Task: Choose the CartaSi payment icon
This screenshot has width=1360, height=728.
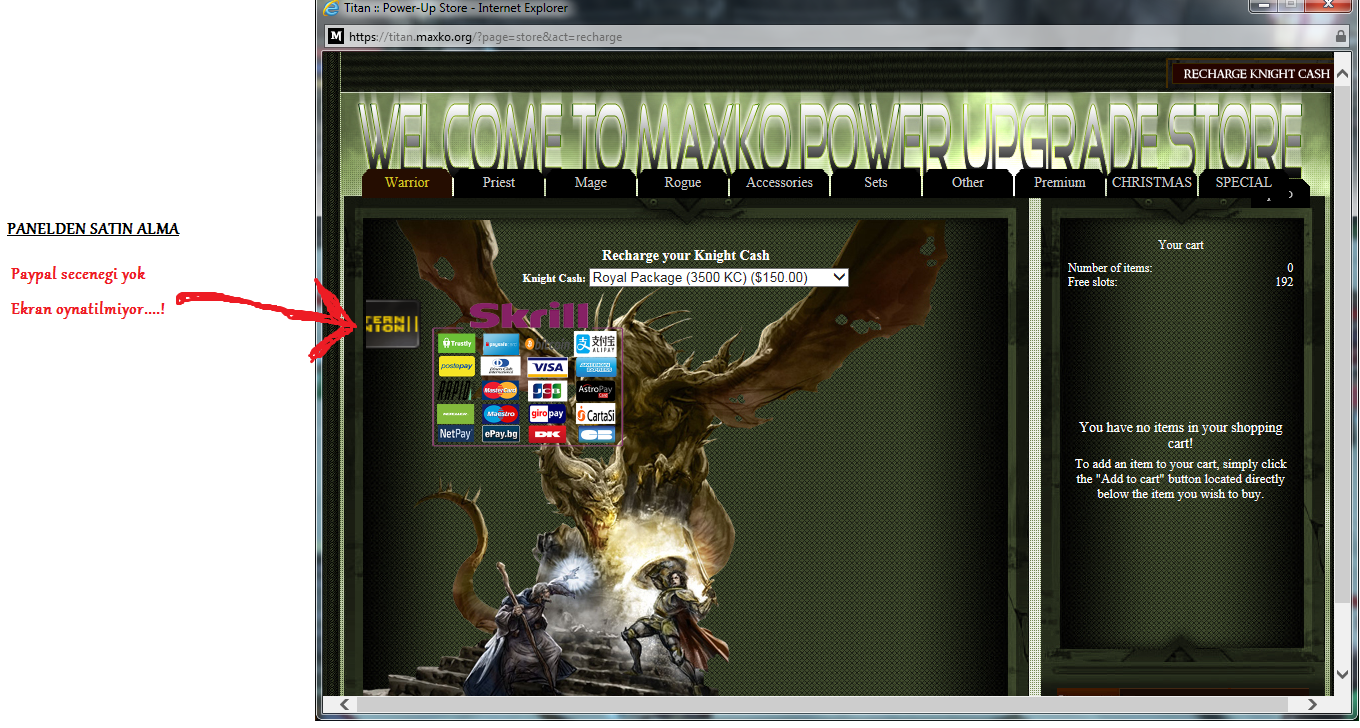Action: pyautogui.click(x=595, y=414)
